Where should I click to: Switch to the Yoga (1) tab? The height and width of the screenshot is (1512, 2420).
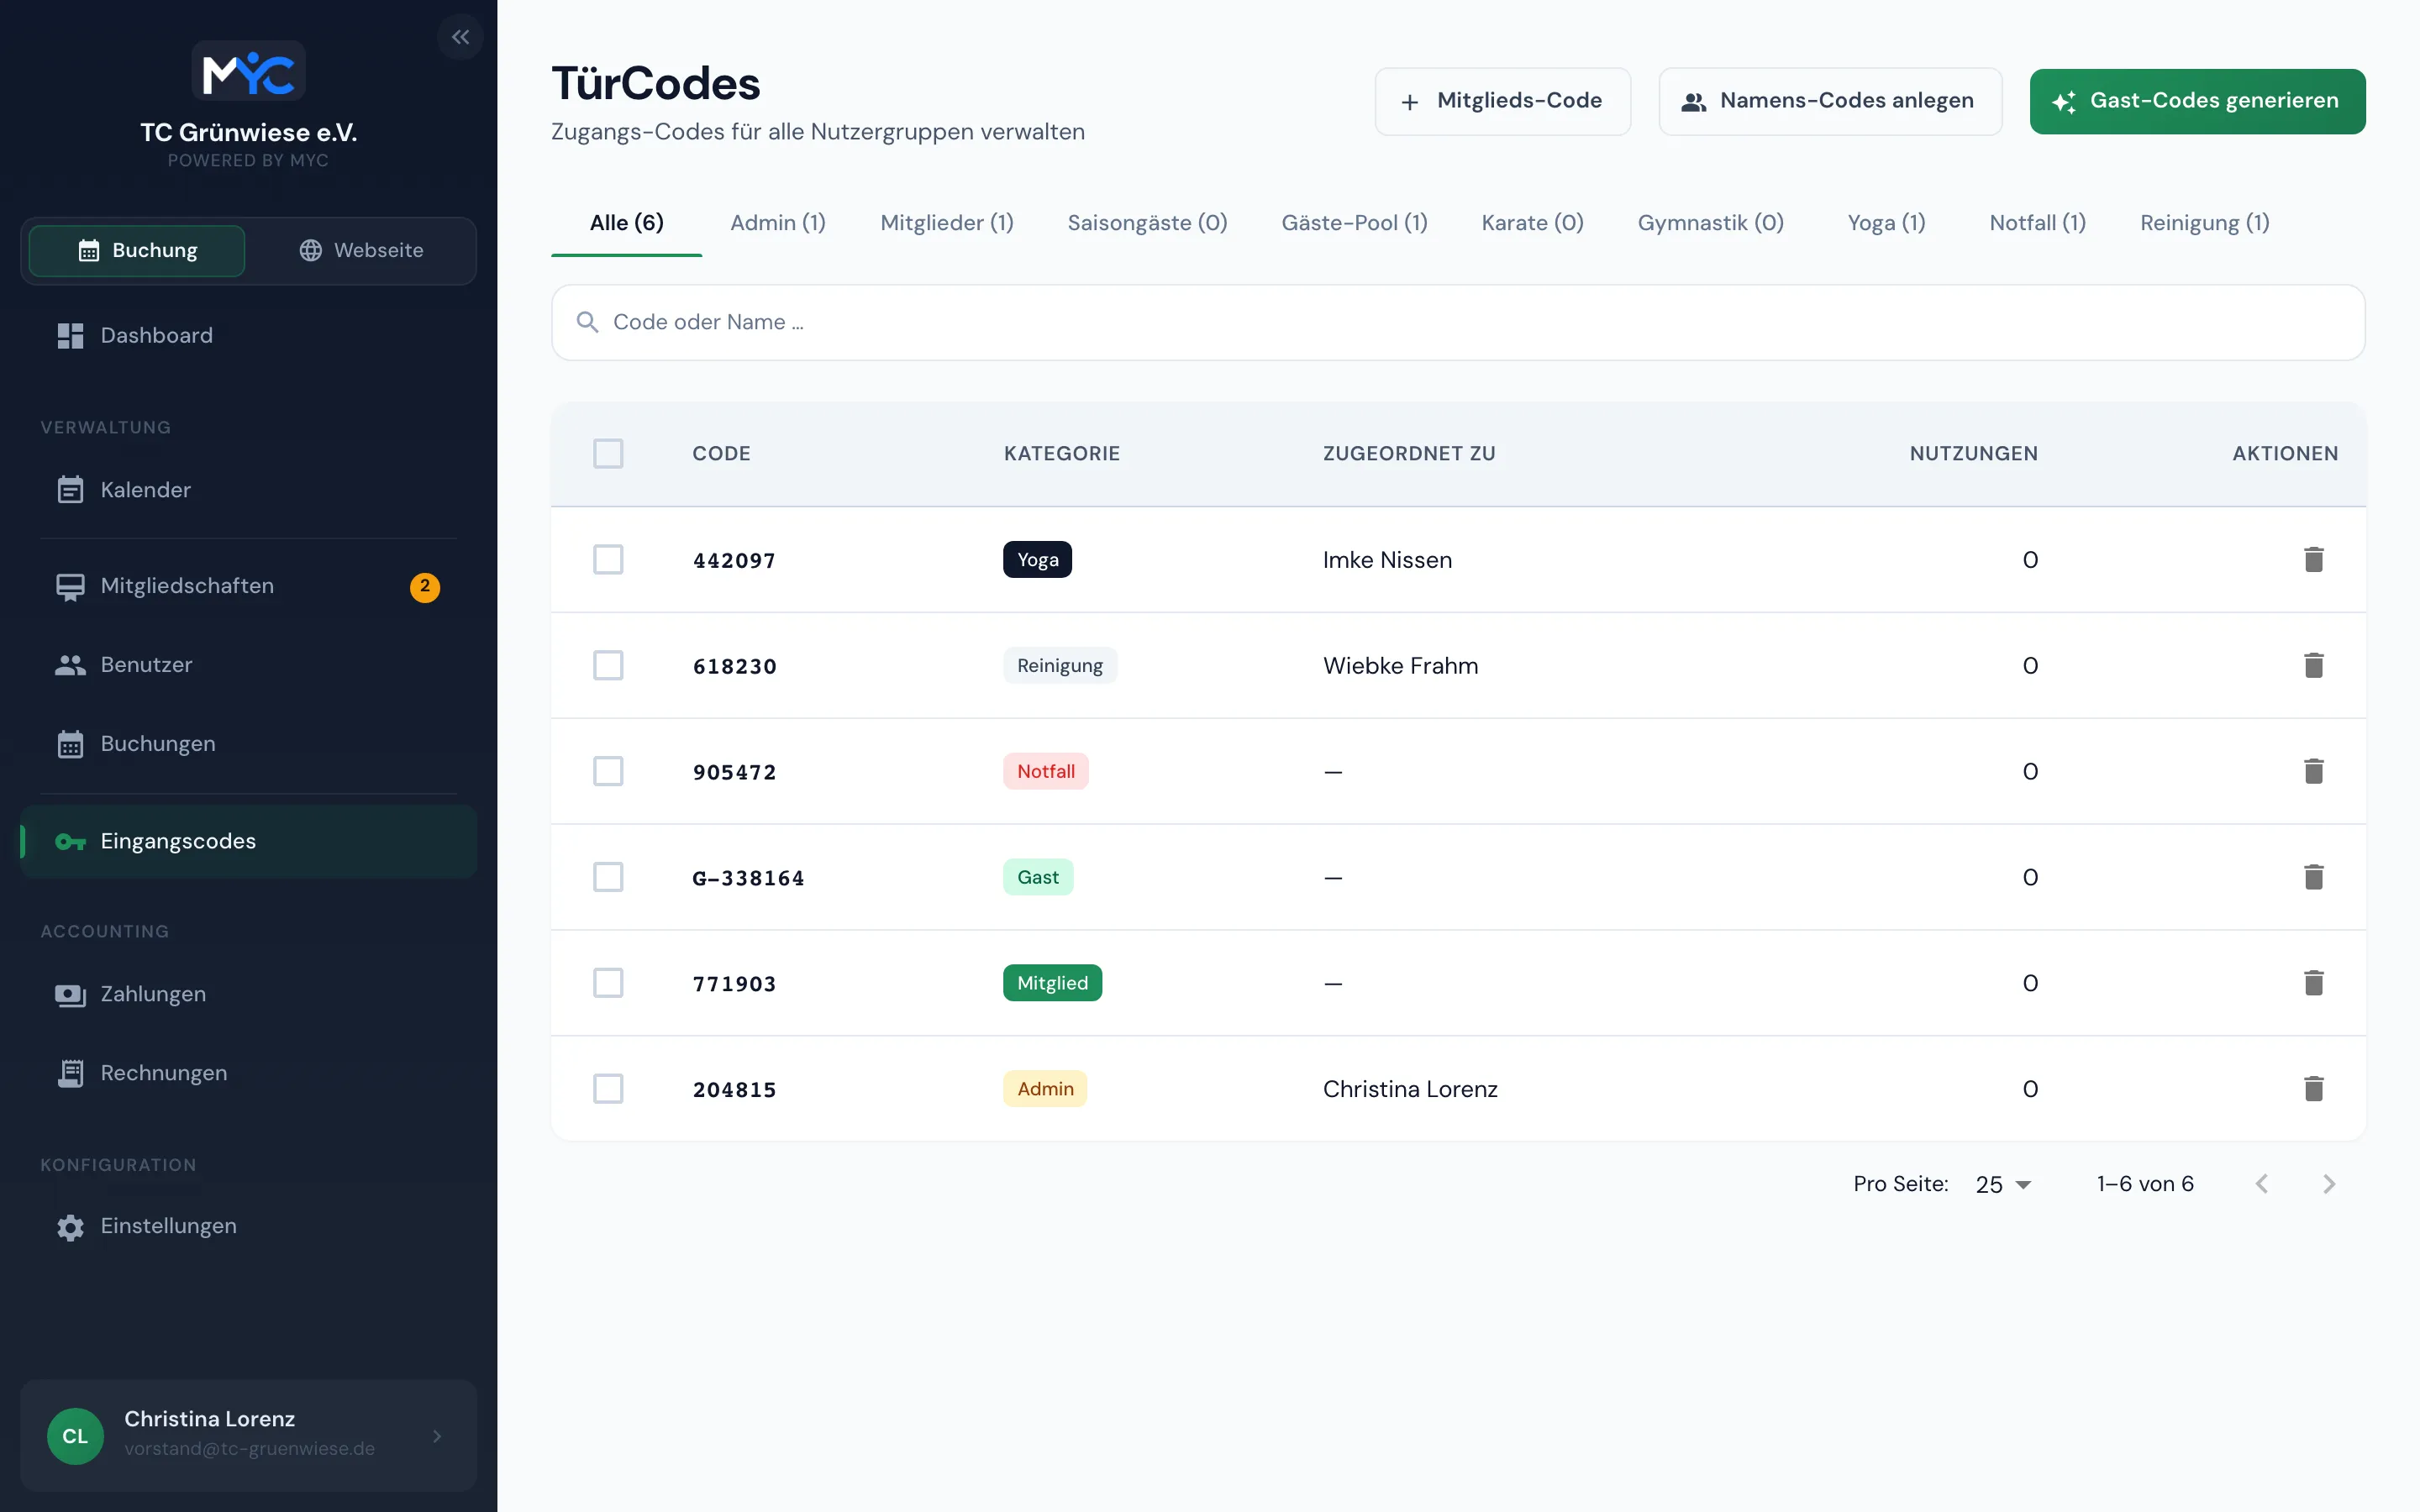(1886, 223)
